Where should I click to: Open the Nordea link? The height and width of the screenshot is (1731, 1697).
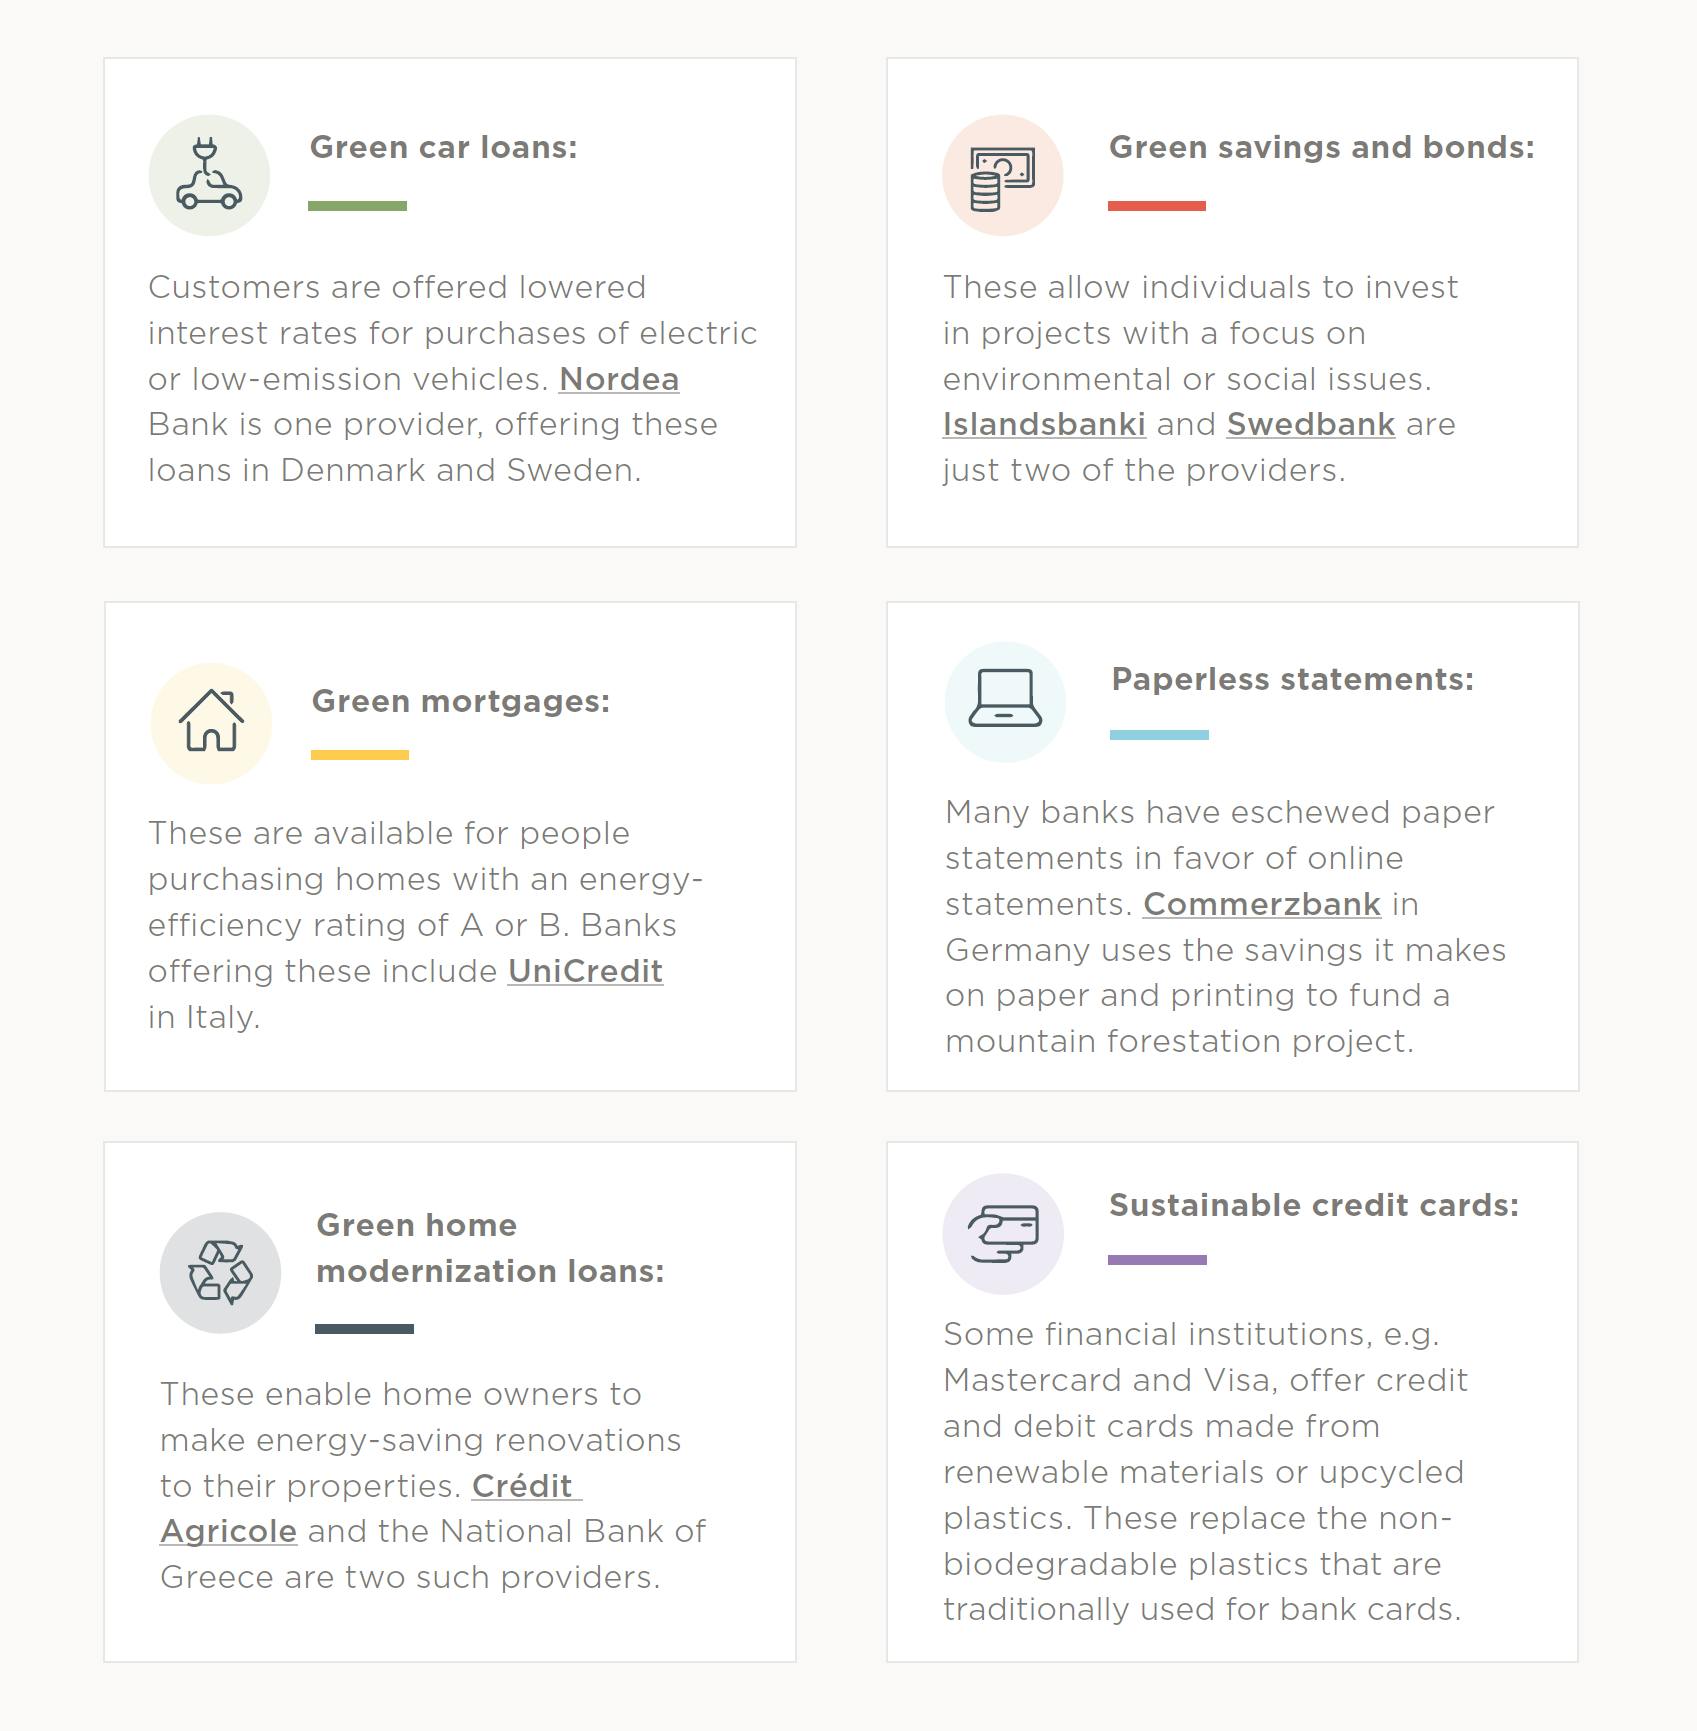[619, 379]
